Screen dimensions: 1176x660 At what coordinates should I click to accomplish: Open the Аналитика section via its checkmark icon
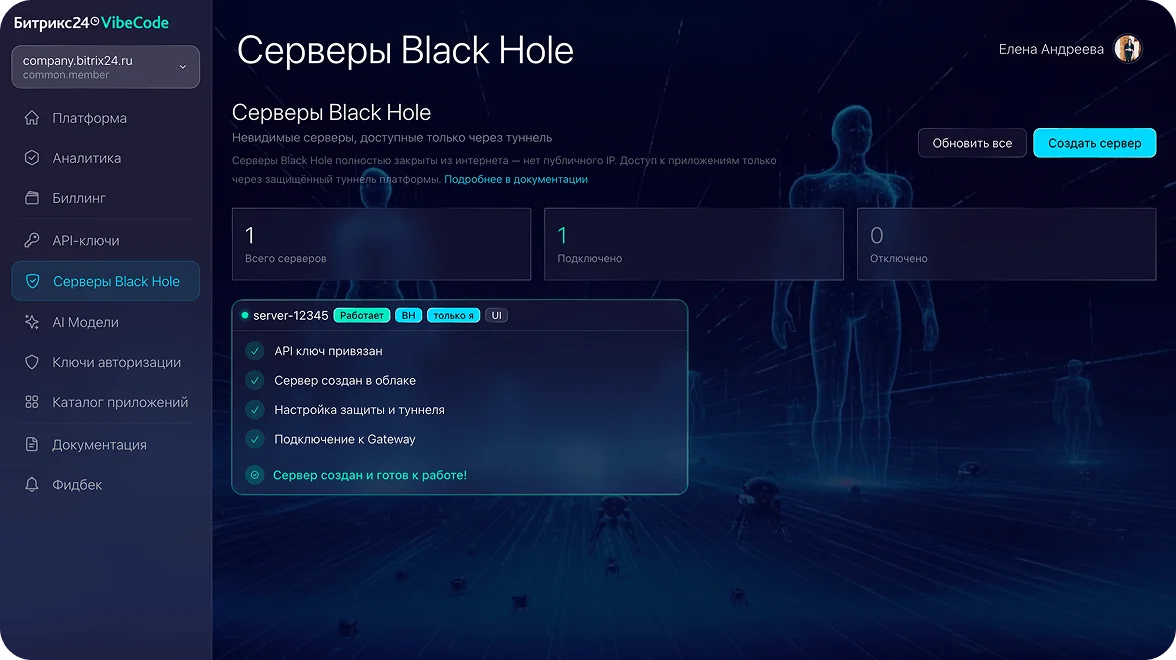click(x=32, y=158)
